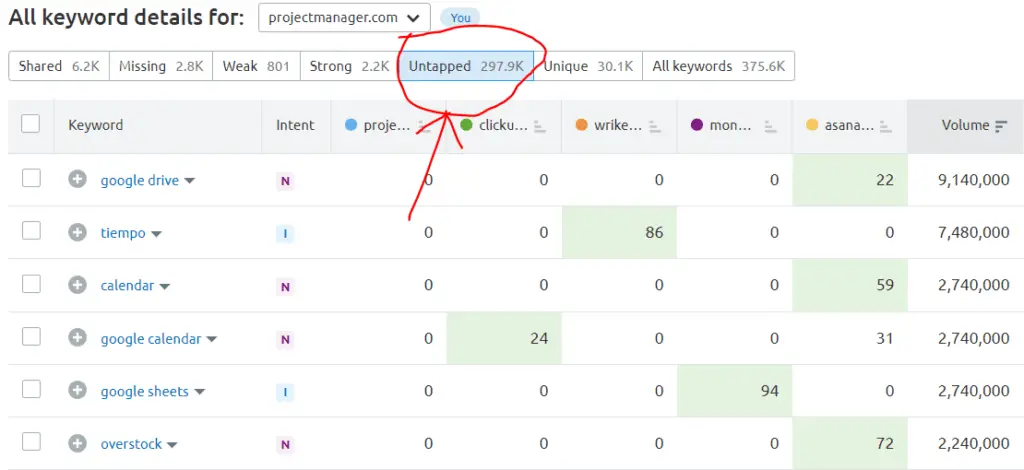Add google calendar keyword via plus icon
Image resolution: width=1024 pixels, height=470 pixels.
click(78, 338)
